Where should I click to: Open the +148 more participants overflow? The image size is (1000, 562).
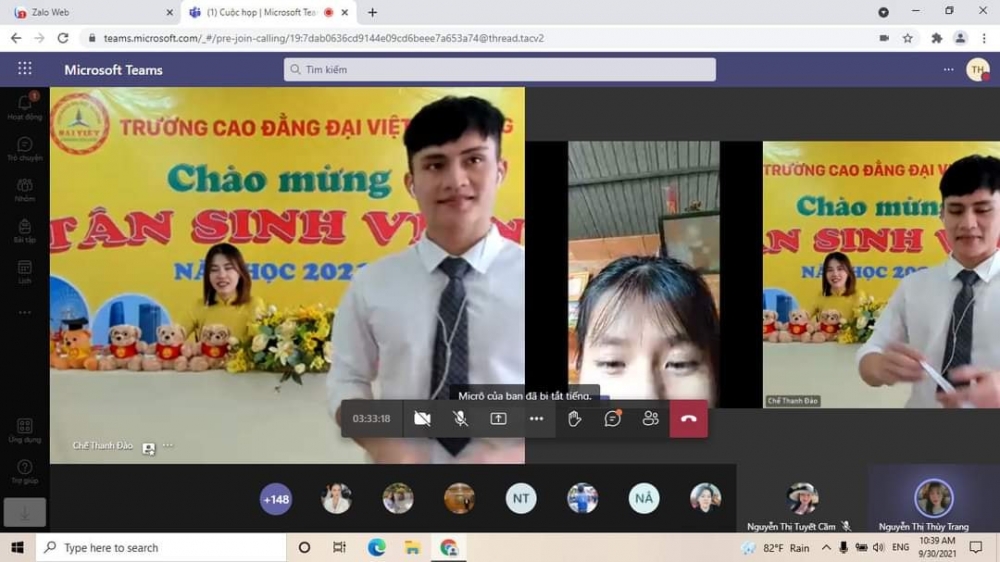point(276,499)
